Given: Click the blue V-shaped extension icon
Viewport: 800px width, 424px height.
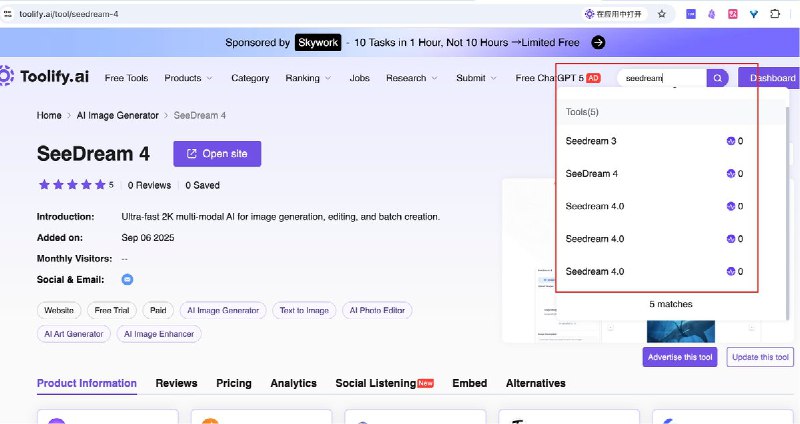Looking at the screenshot, I should (x=754, y=14).
